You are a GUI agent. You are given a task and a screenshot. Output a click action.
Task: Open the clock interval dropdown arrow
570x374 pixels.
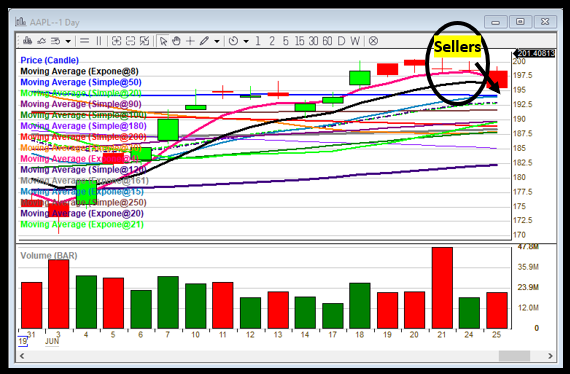point(246,41)
